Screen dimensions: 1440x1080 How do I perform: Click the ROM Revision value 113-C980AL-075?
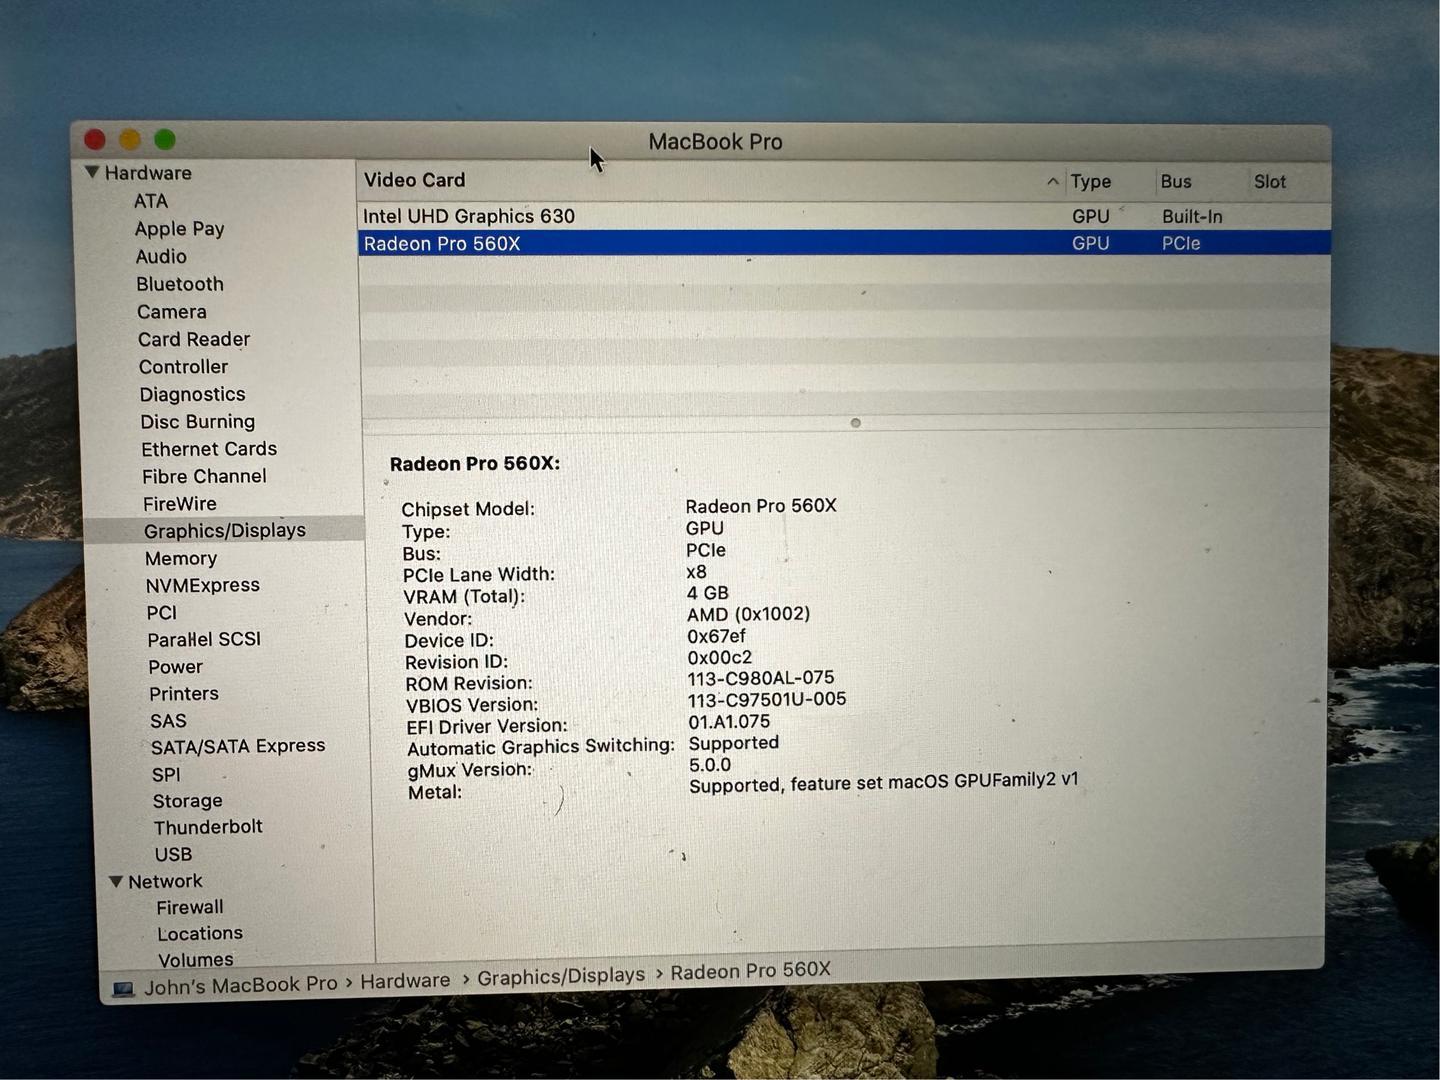click(x=760, y=678)
